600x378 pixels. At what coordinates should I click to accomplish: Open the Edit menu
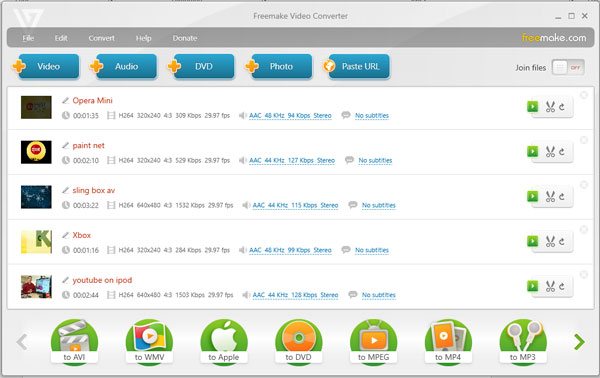click(61, 38)
